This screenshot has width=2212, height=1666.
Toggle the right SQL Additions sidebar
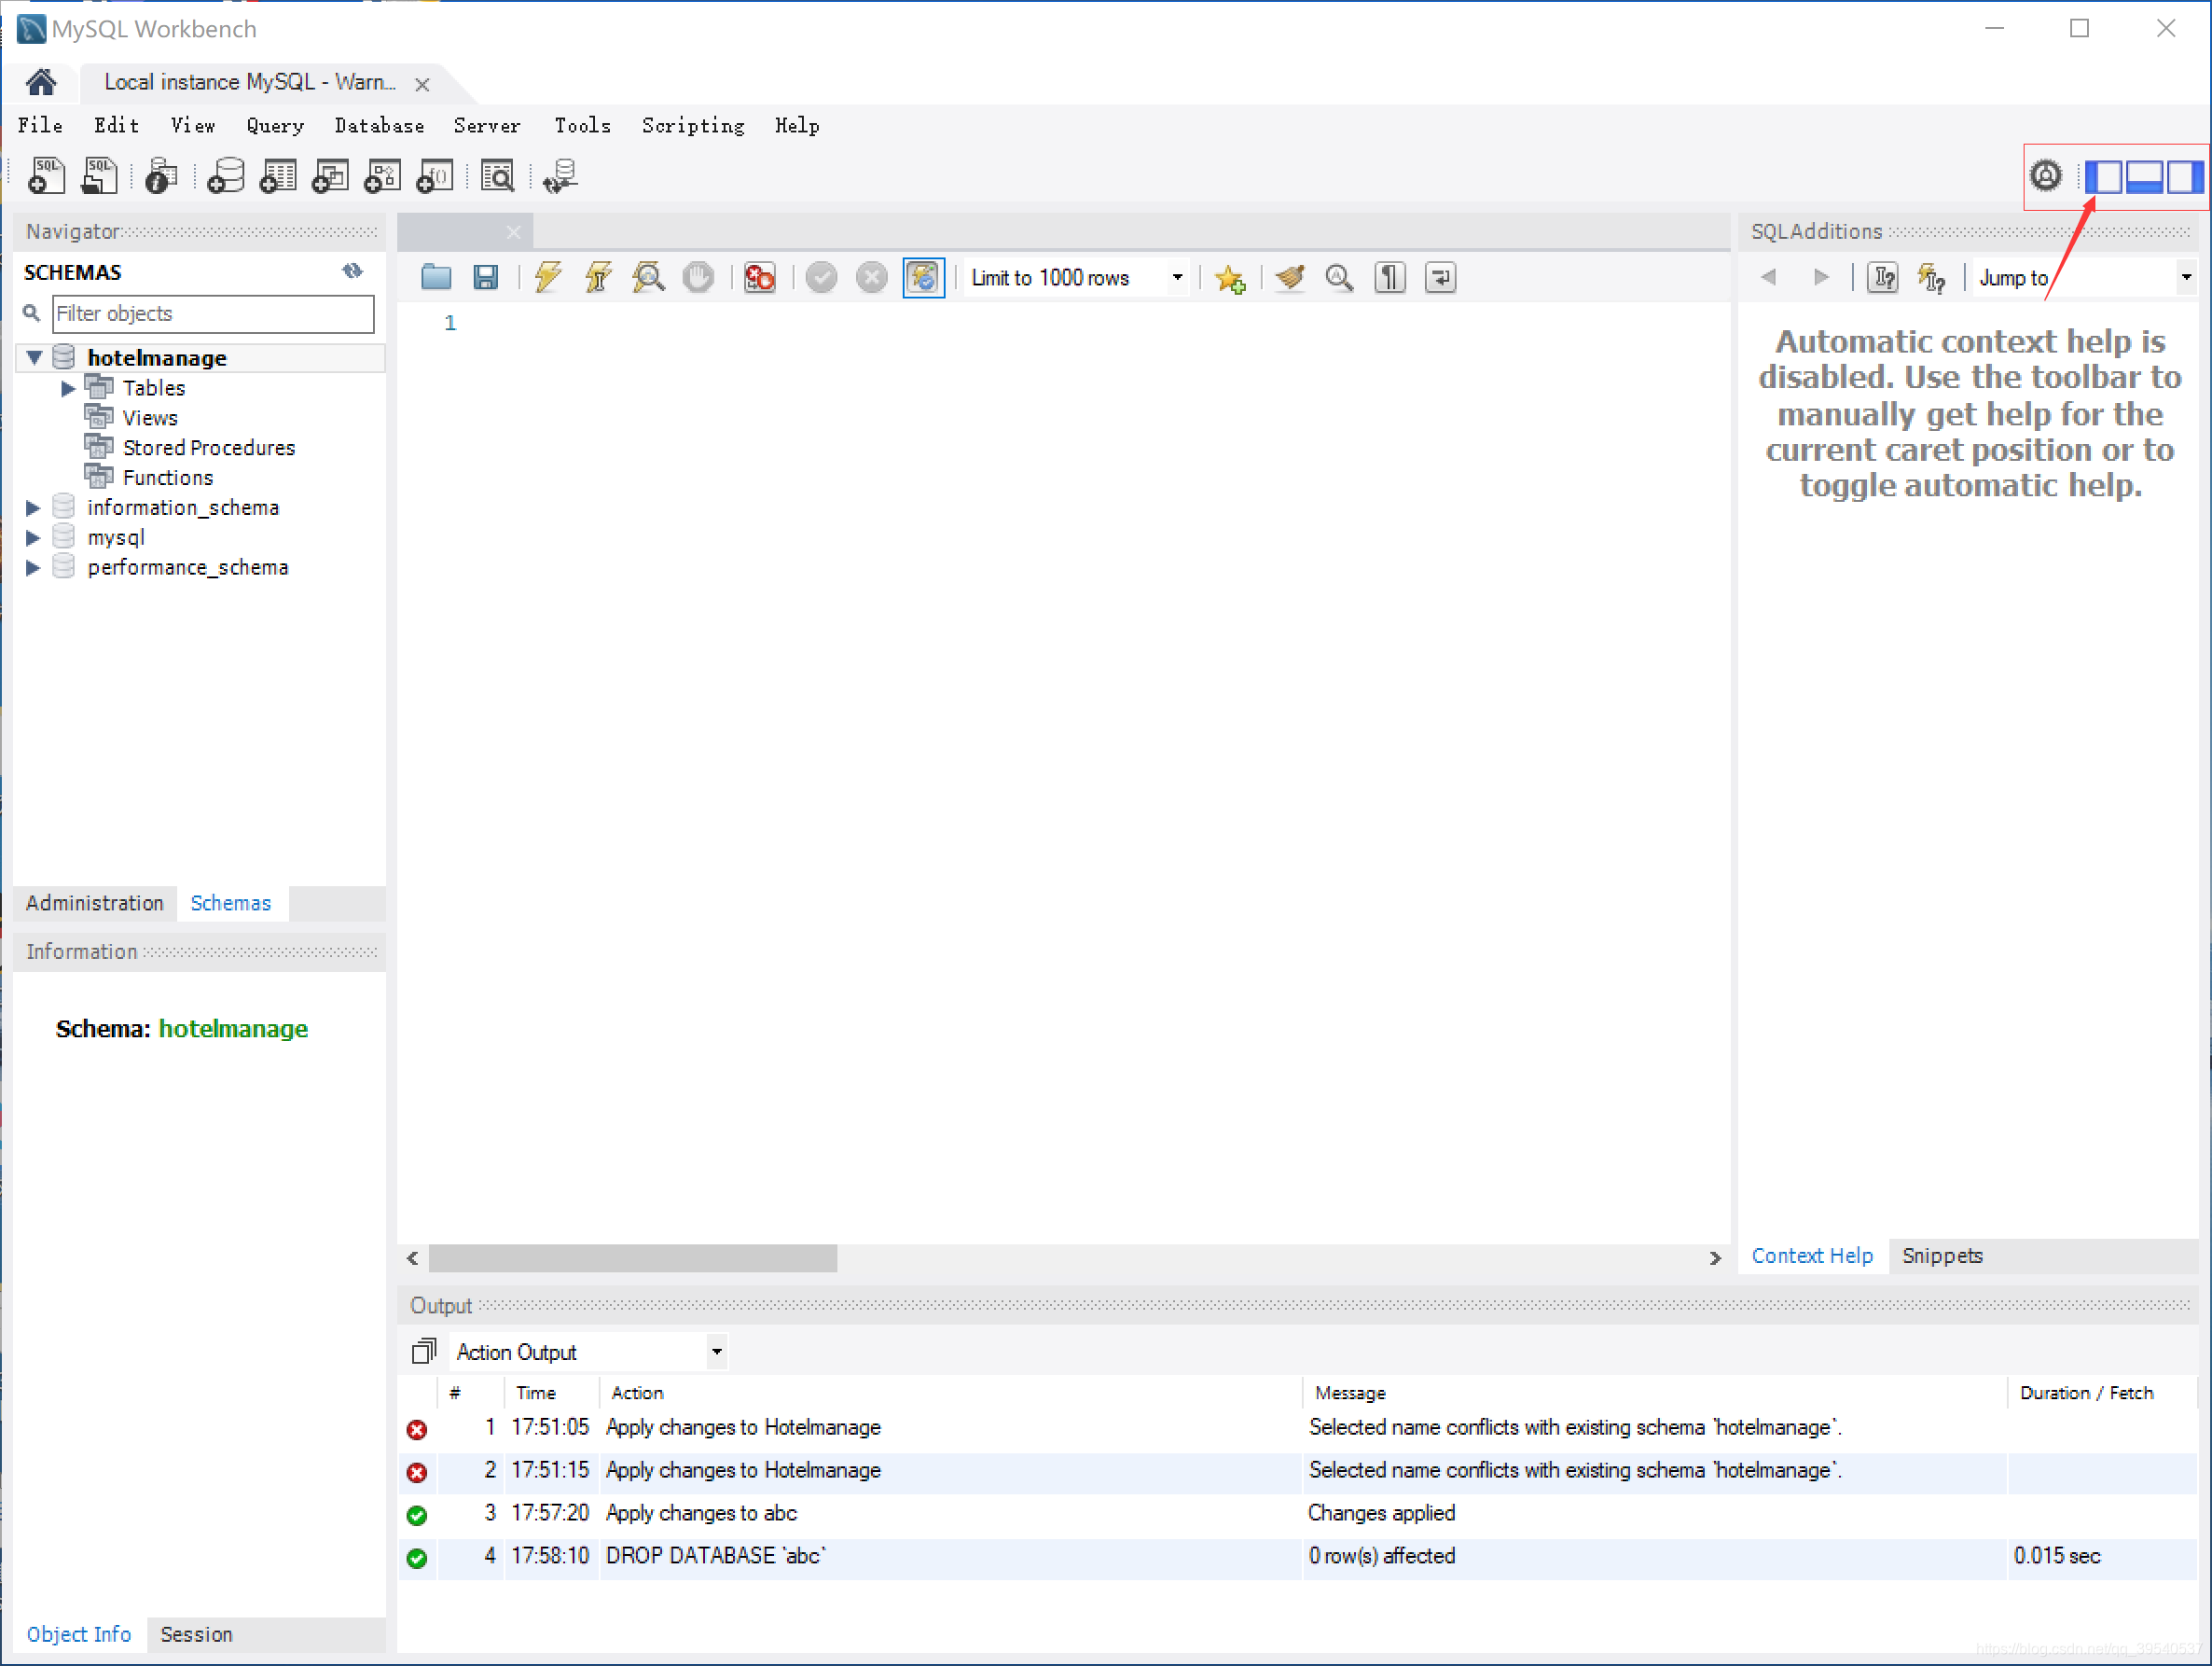[2185, 177]
